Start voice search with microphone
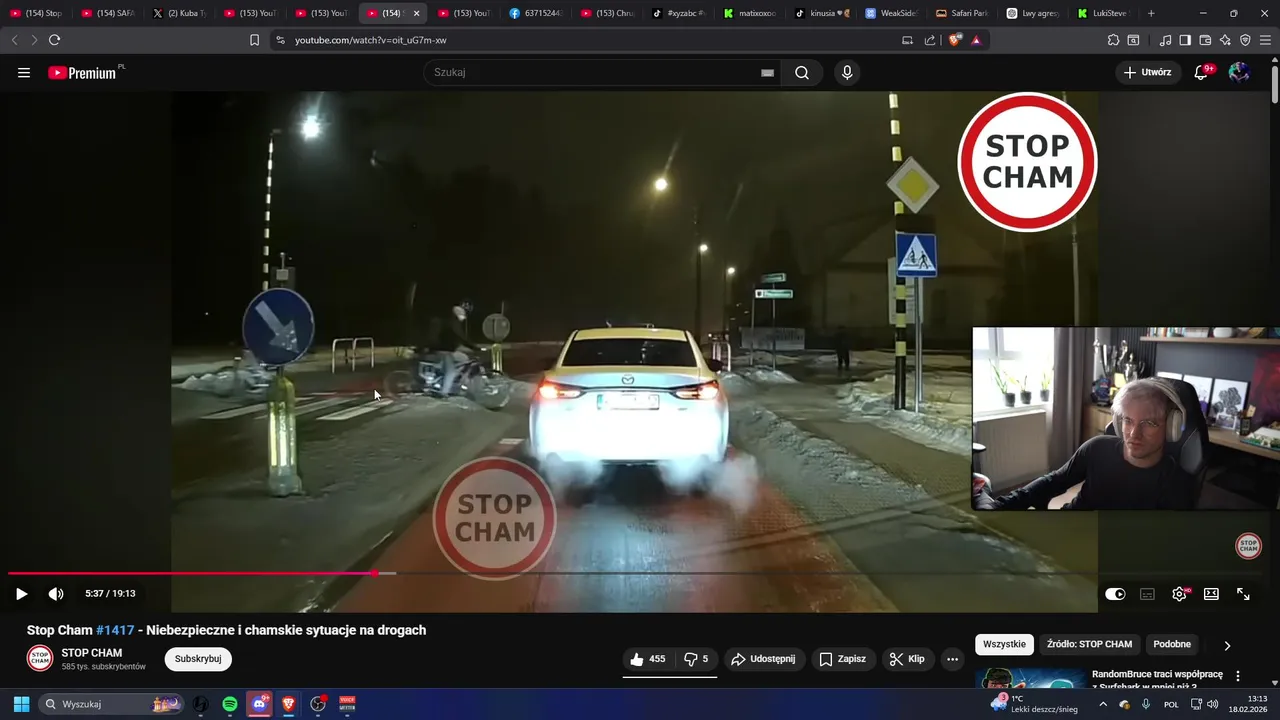Viewport: 1280px width, 720px height. click(847, 73)
